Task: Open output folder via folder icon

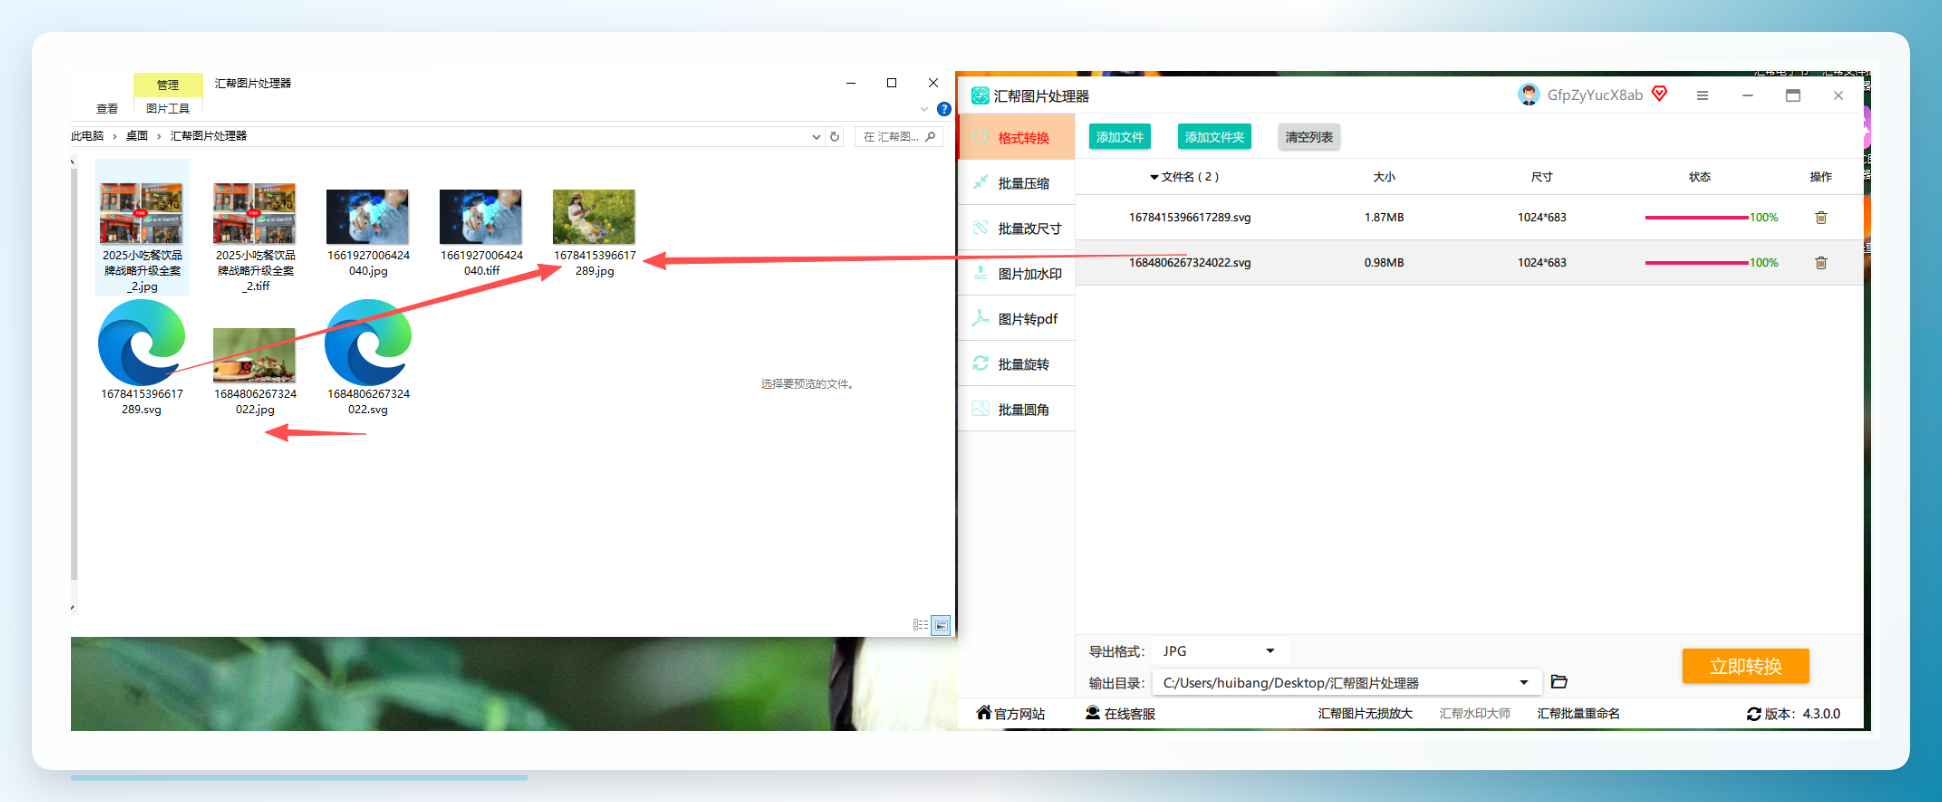Action: click(x=1559, y=682)
